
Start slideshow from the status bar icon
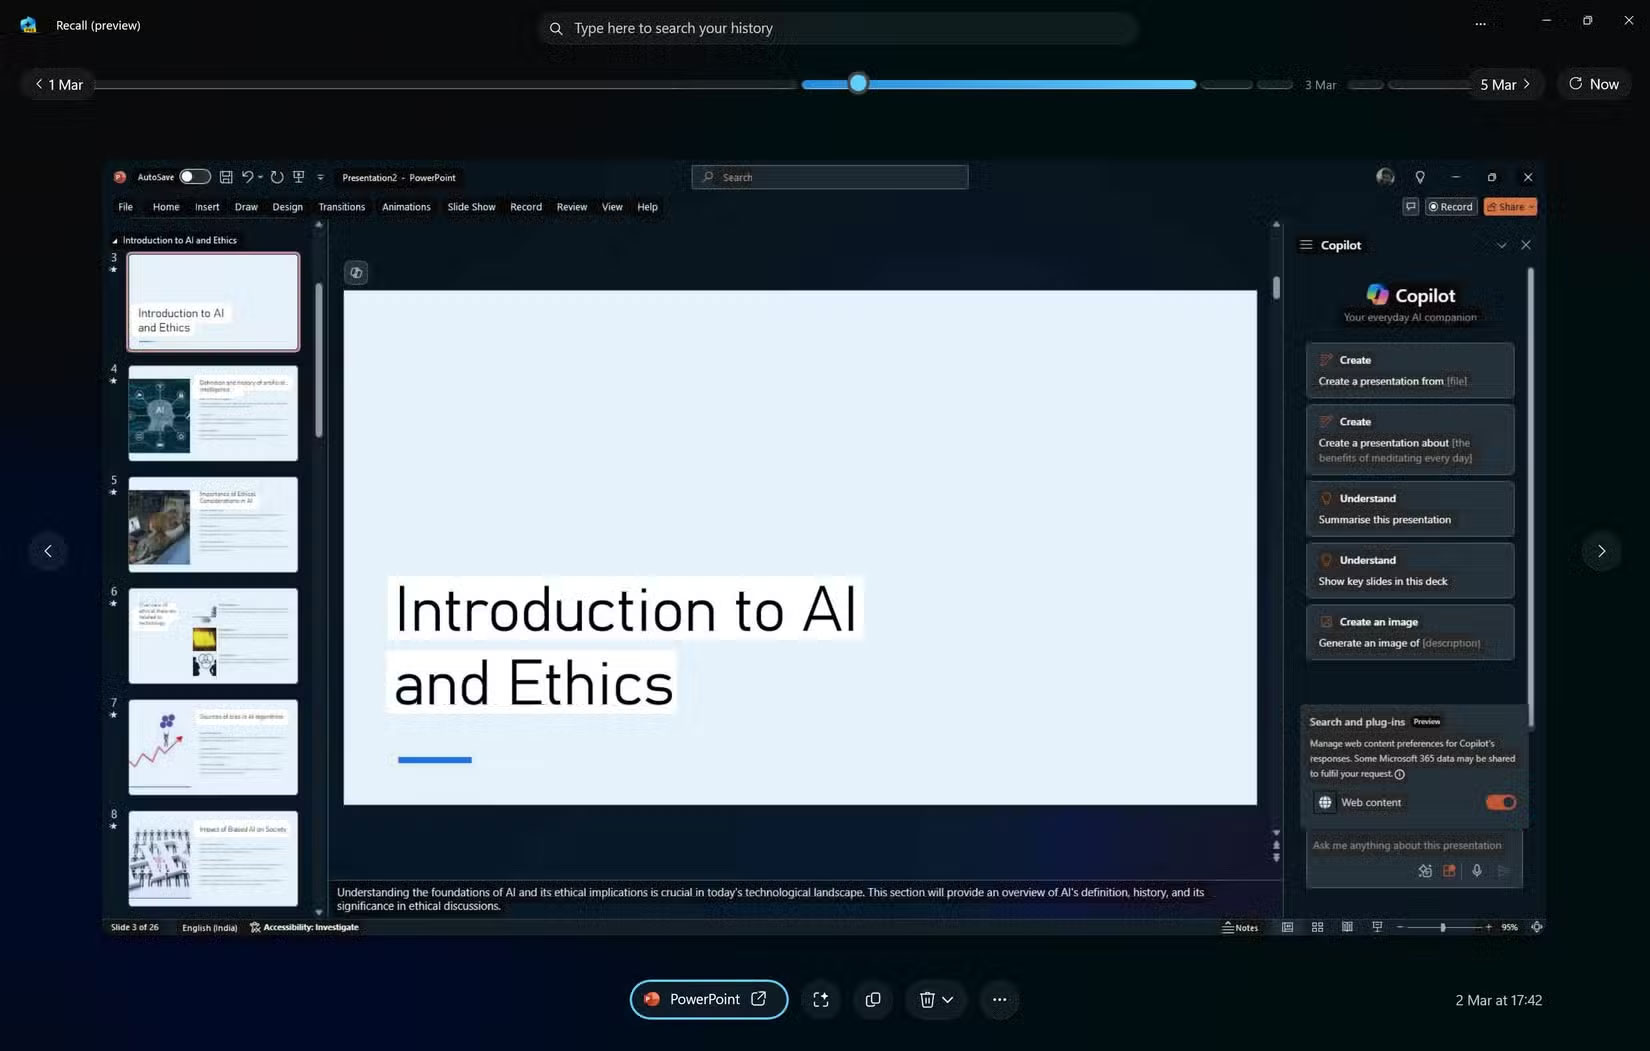click(x=1377, y=927)
